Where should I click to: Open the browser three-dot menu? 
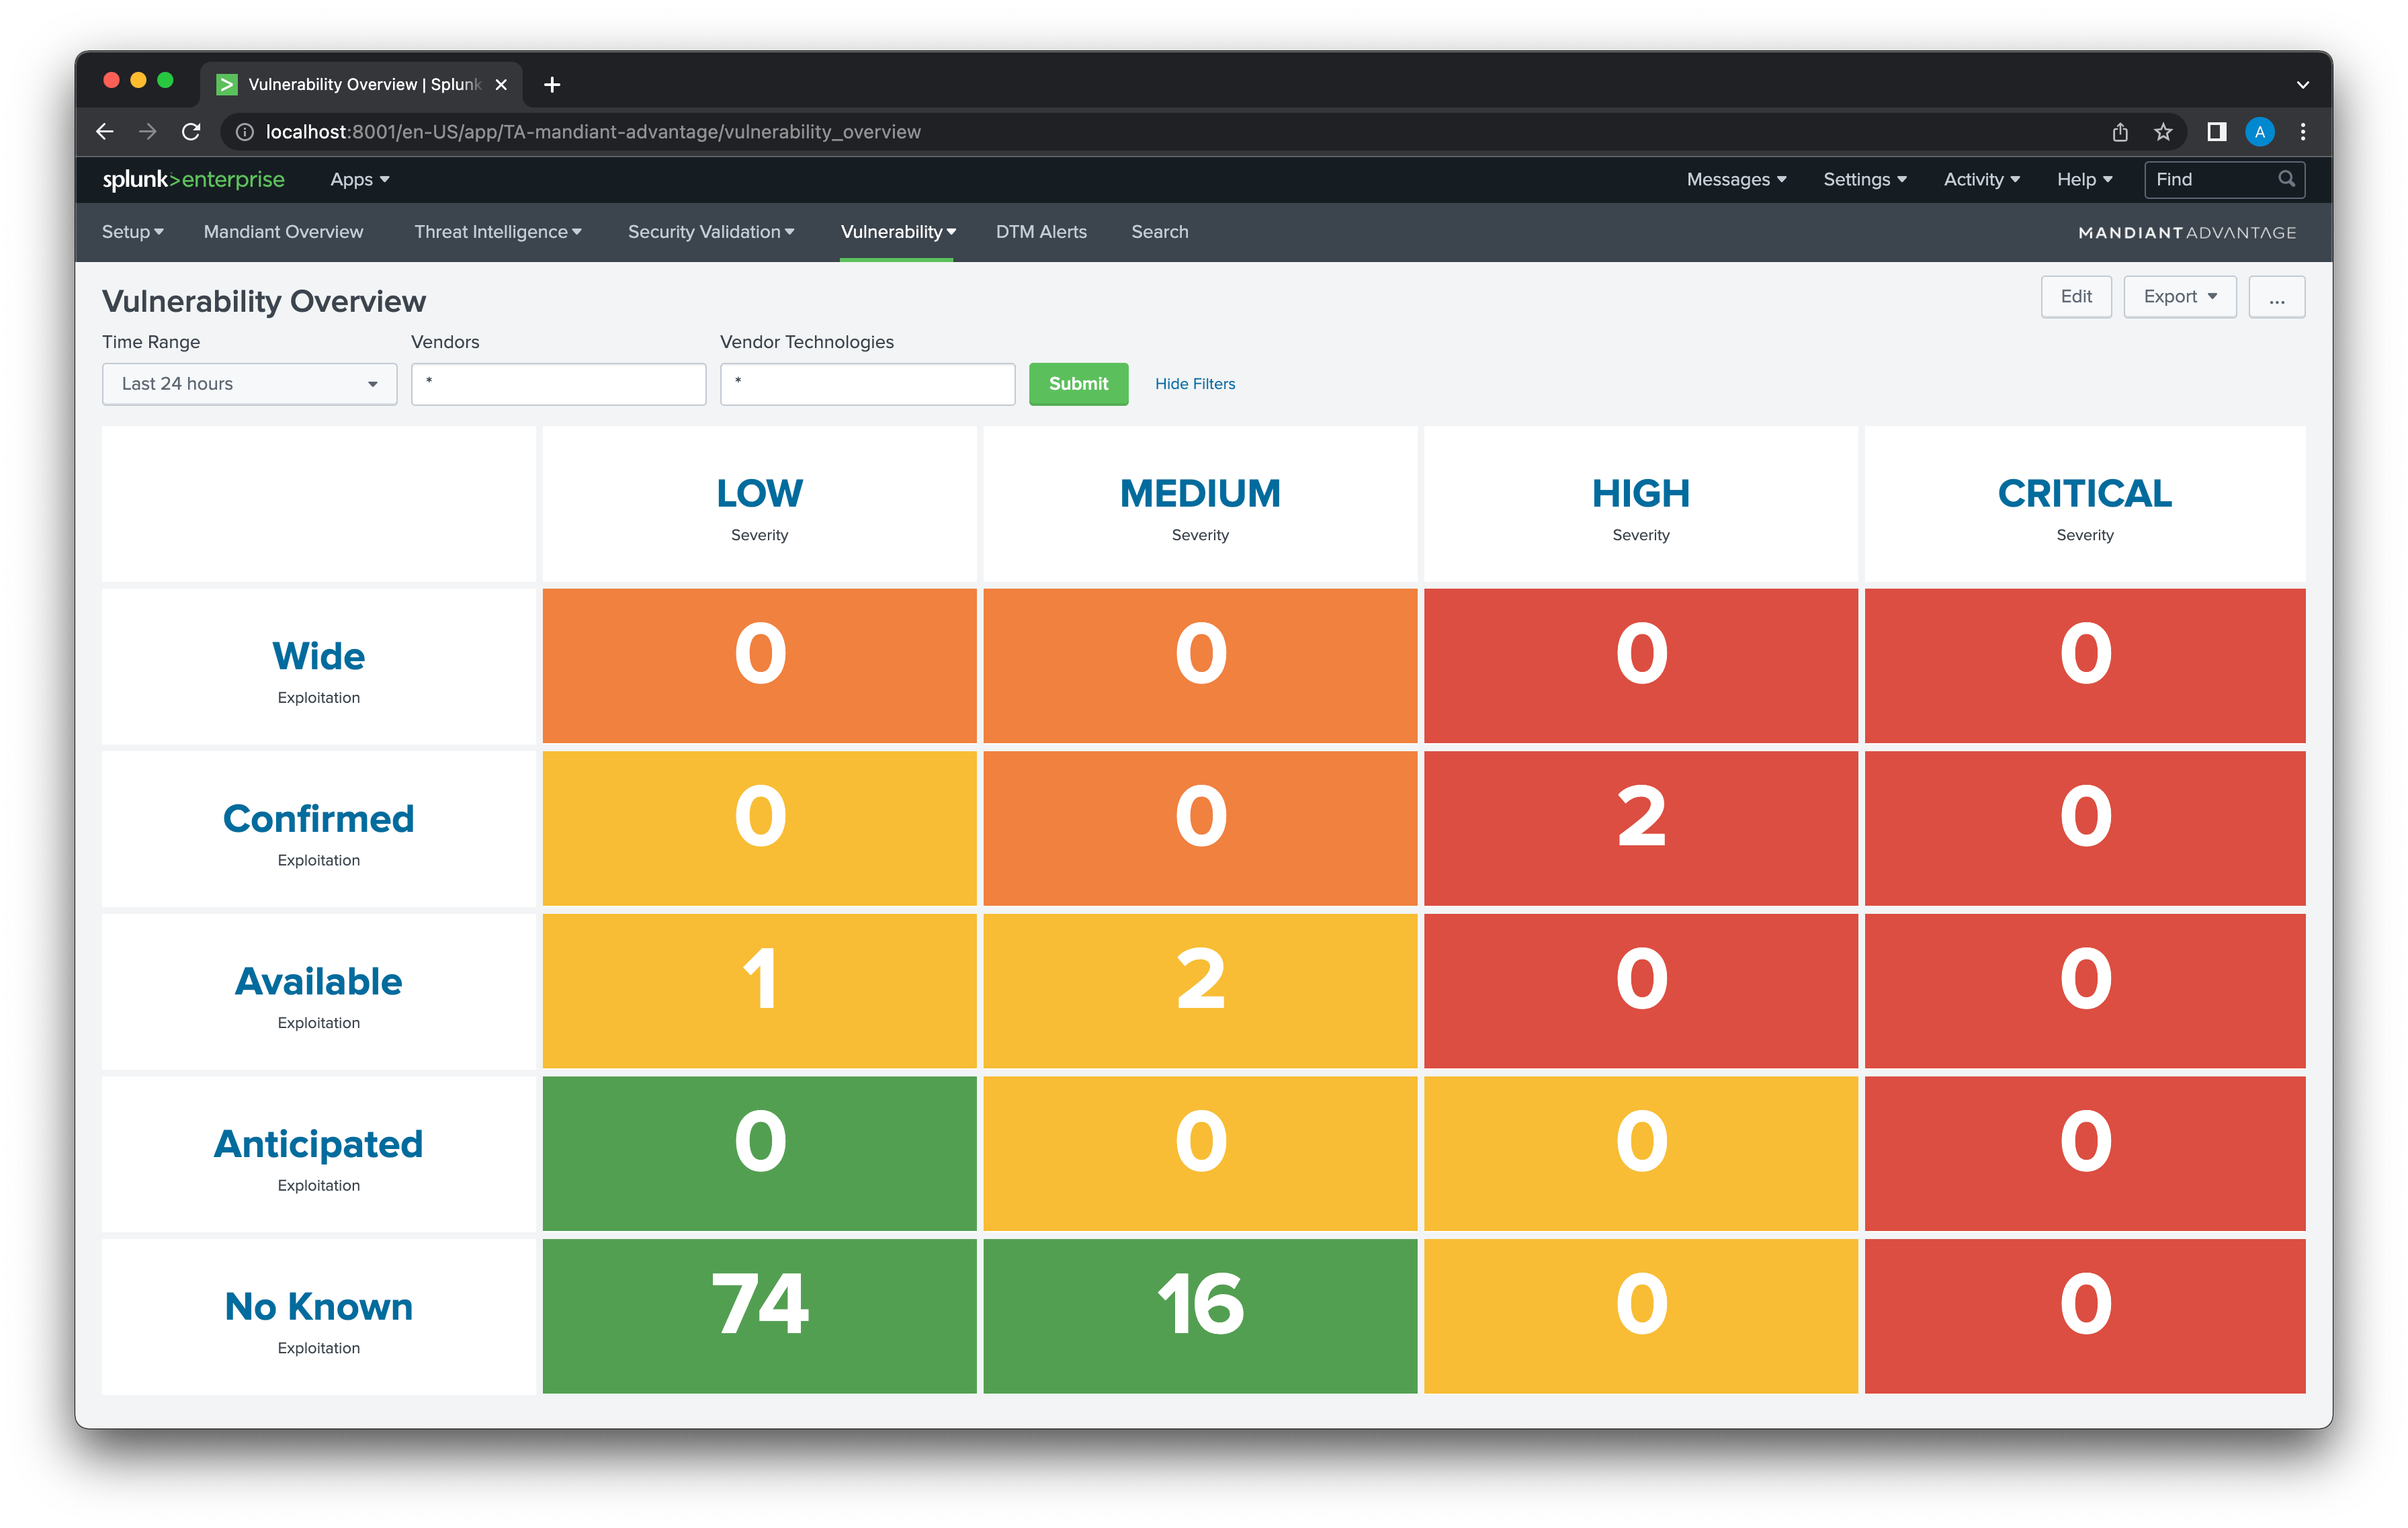click(x=2303, y=131)
